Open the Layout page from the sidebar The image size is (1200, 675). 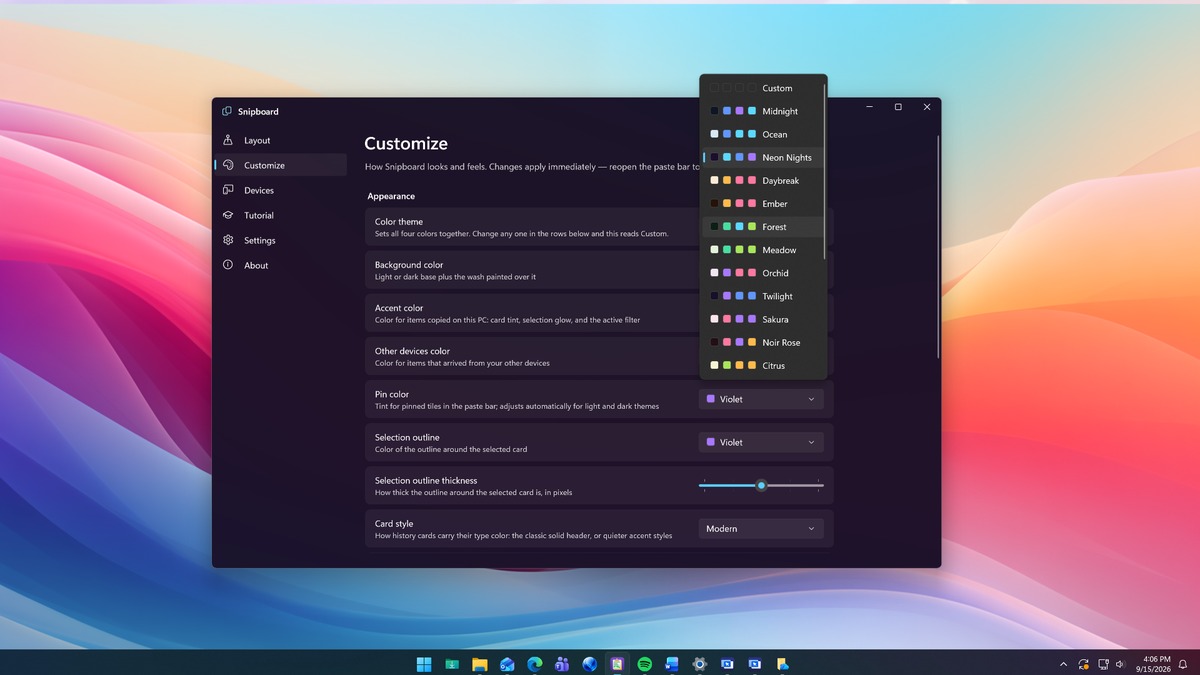280,140
